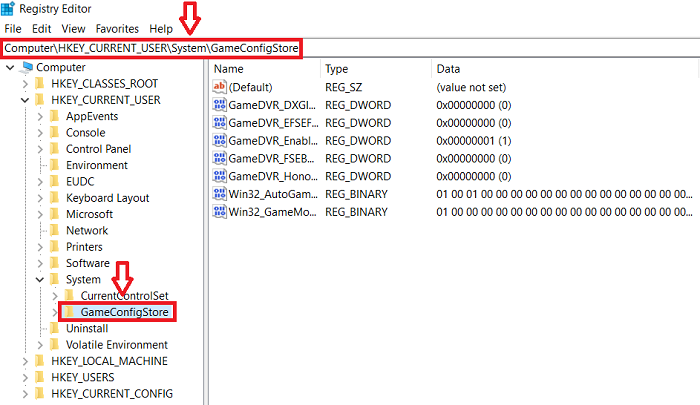Screen dimensions: 700x405
Task: Click the Uninstall folder icon
Action: click(54, 328)
